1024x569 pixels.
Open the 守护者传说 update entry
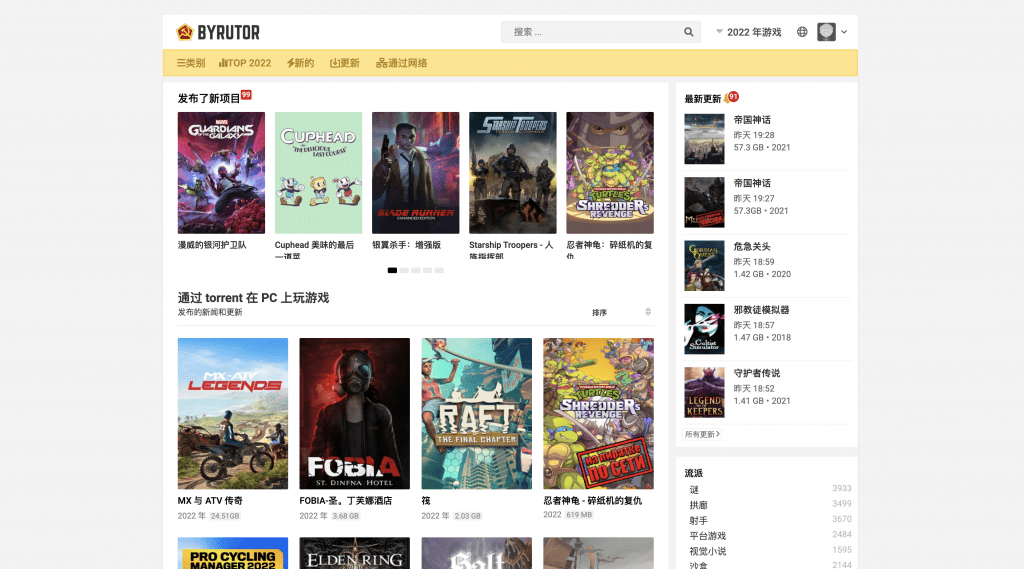767,392
